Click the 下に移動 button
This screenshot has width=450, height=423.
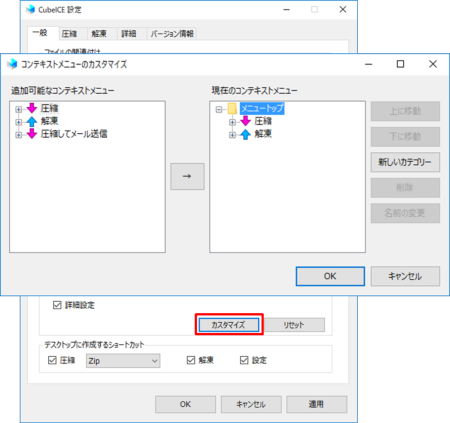tap(405, 137)
